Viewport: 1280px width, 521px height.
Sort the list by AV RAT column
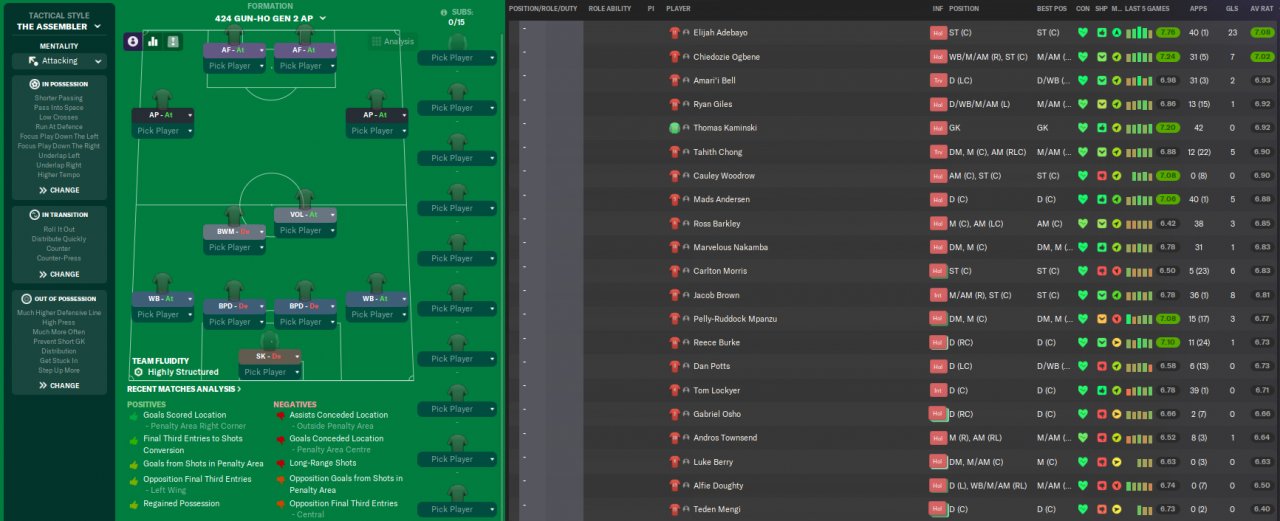click(x=1261, y=8)
